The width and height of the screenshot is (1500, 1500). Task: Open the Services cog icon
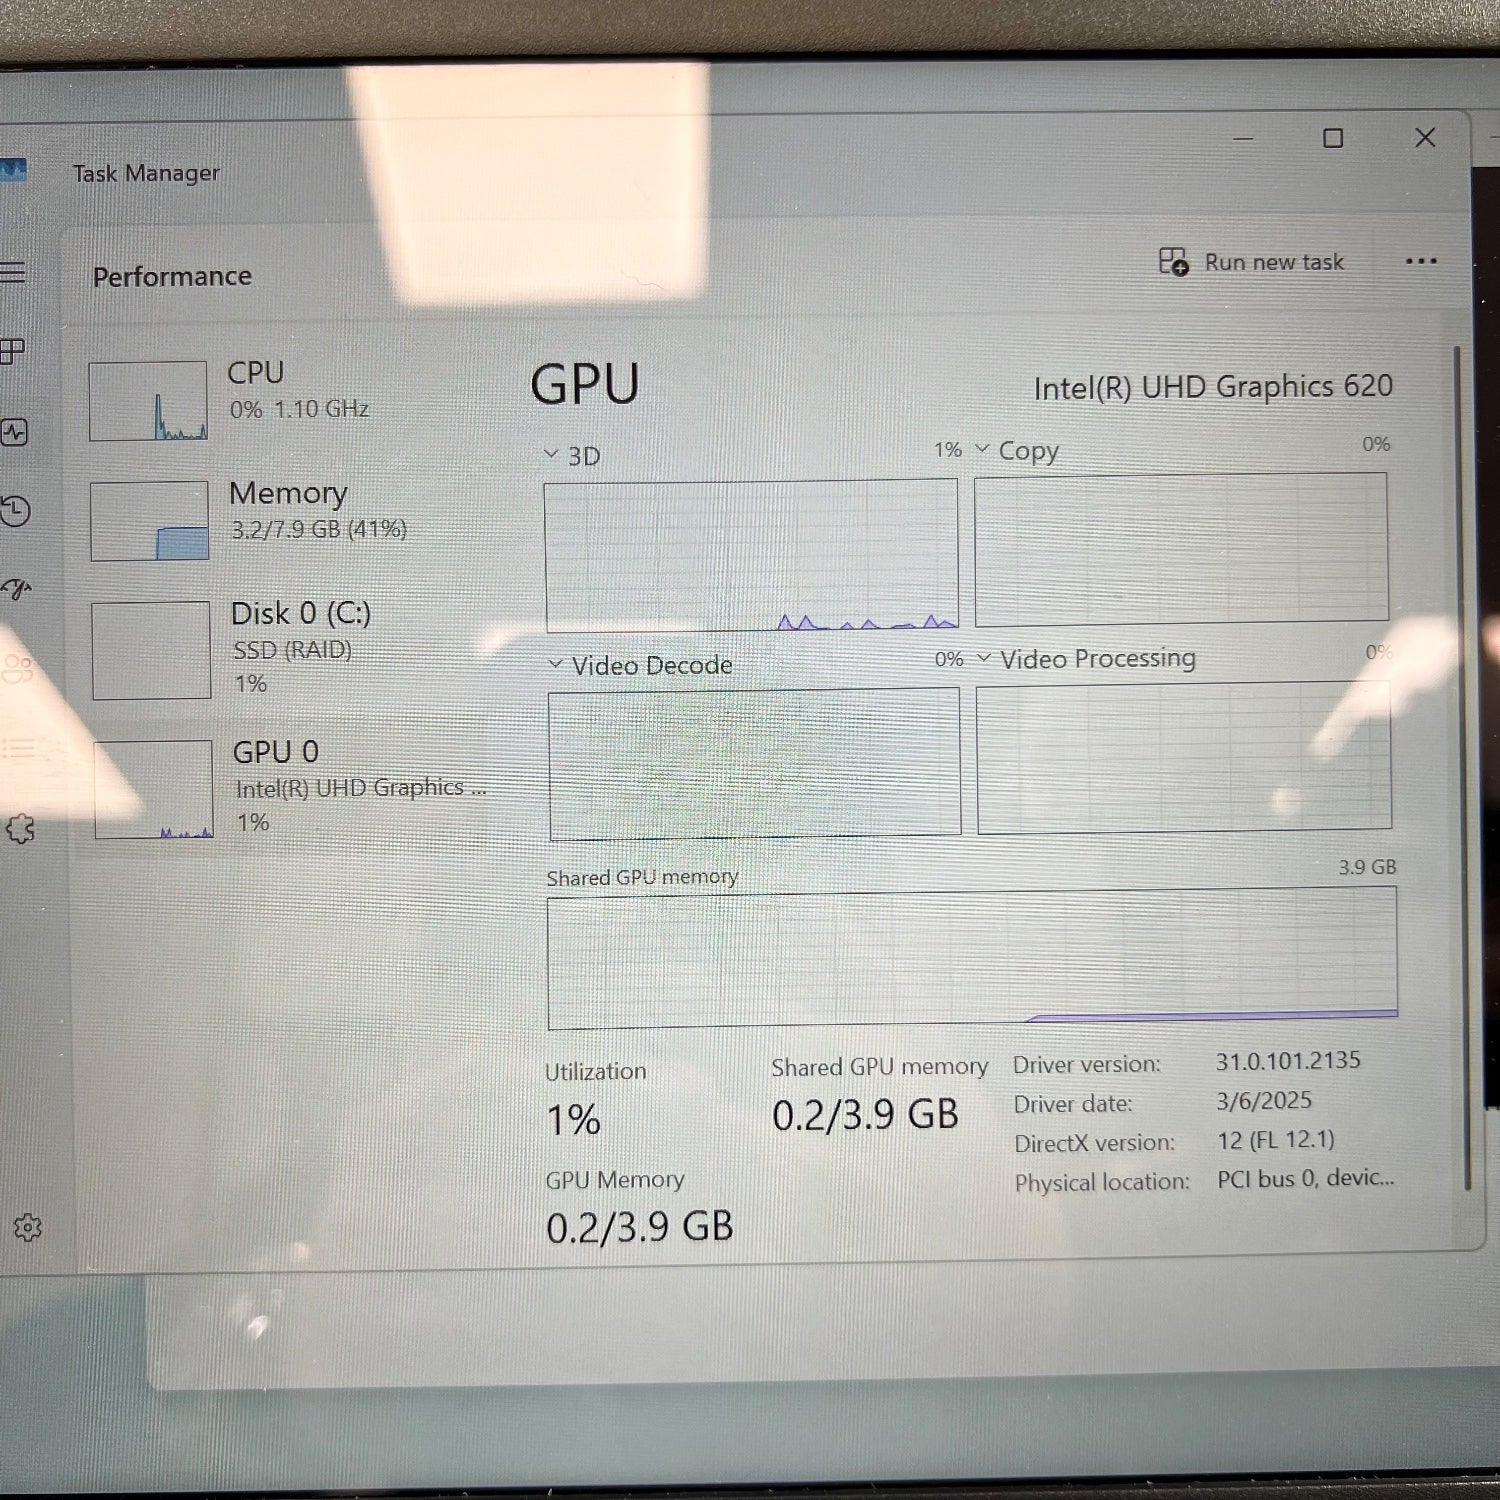pos(22,827)
